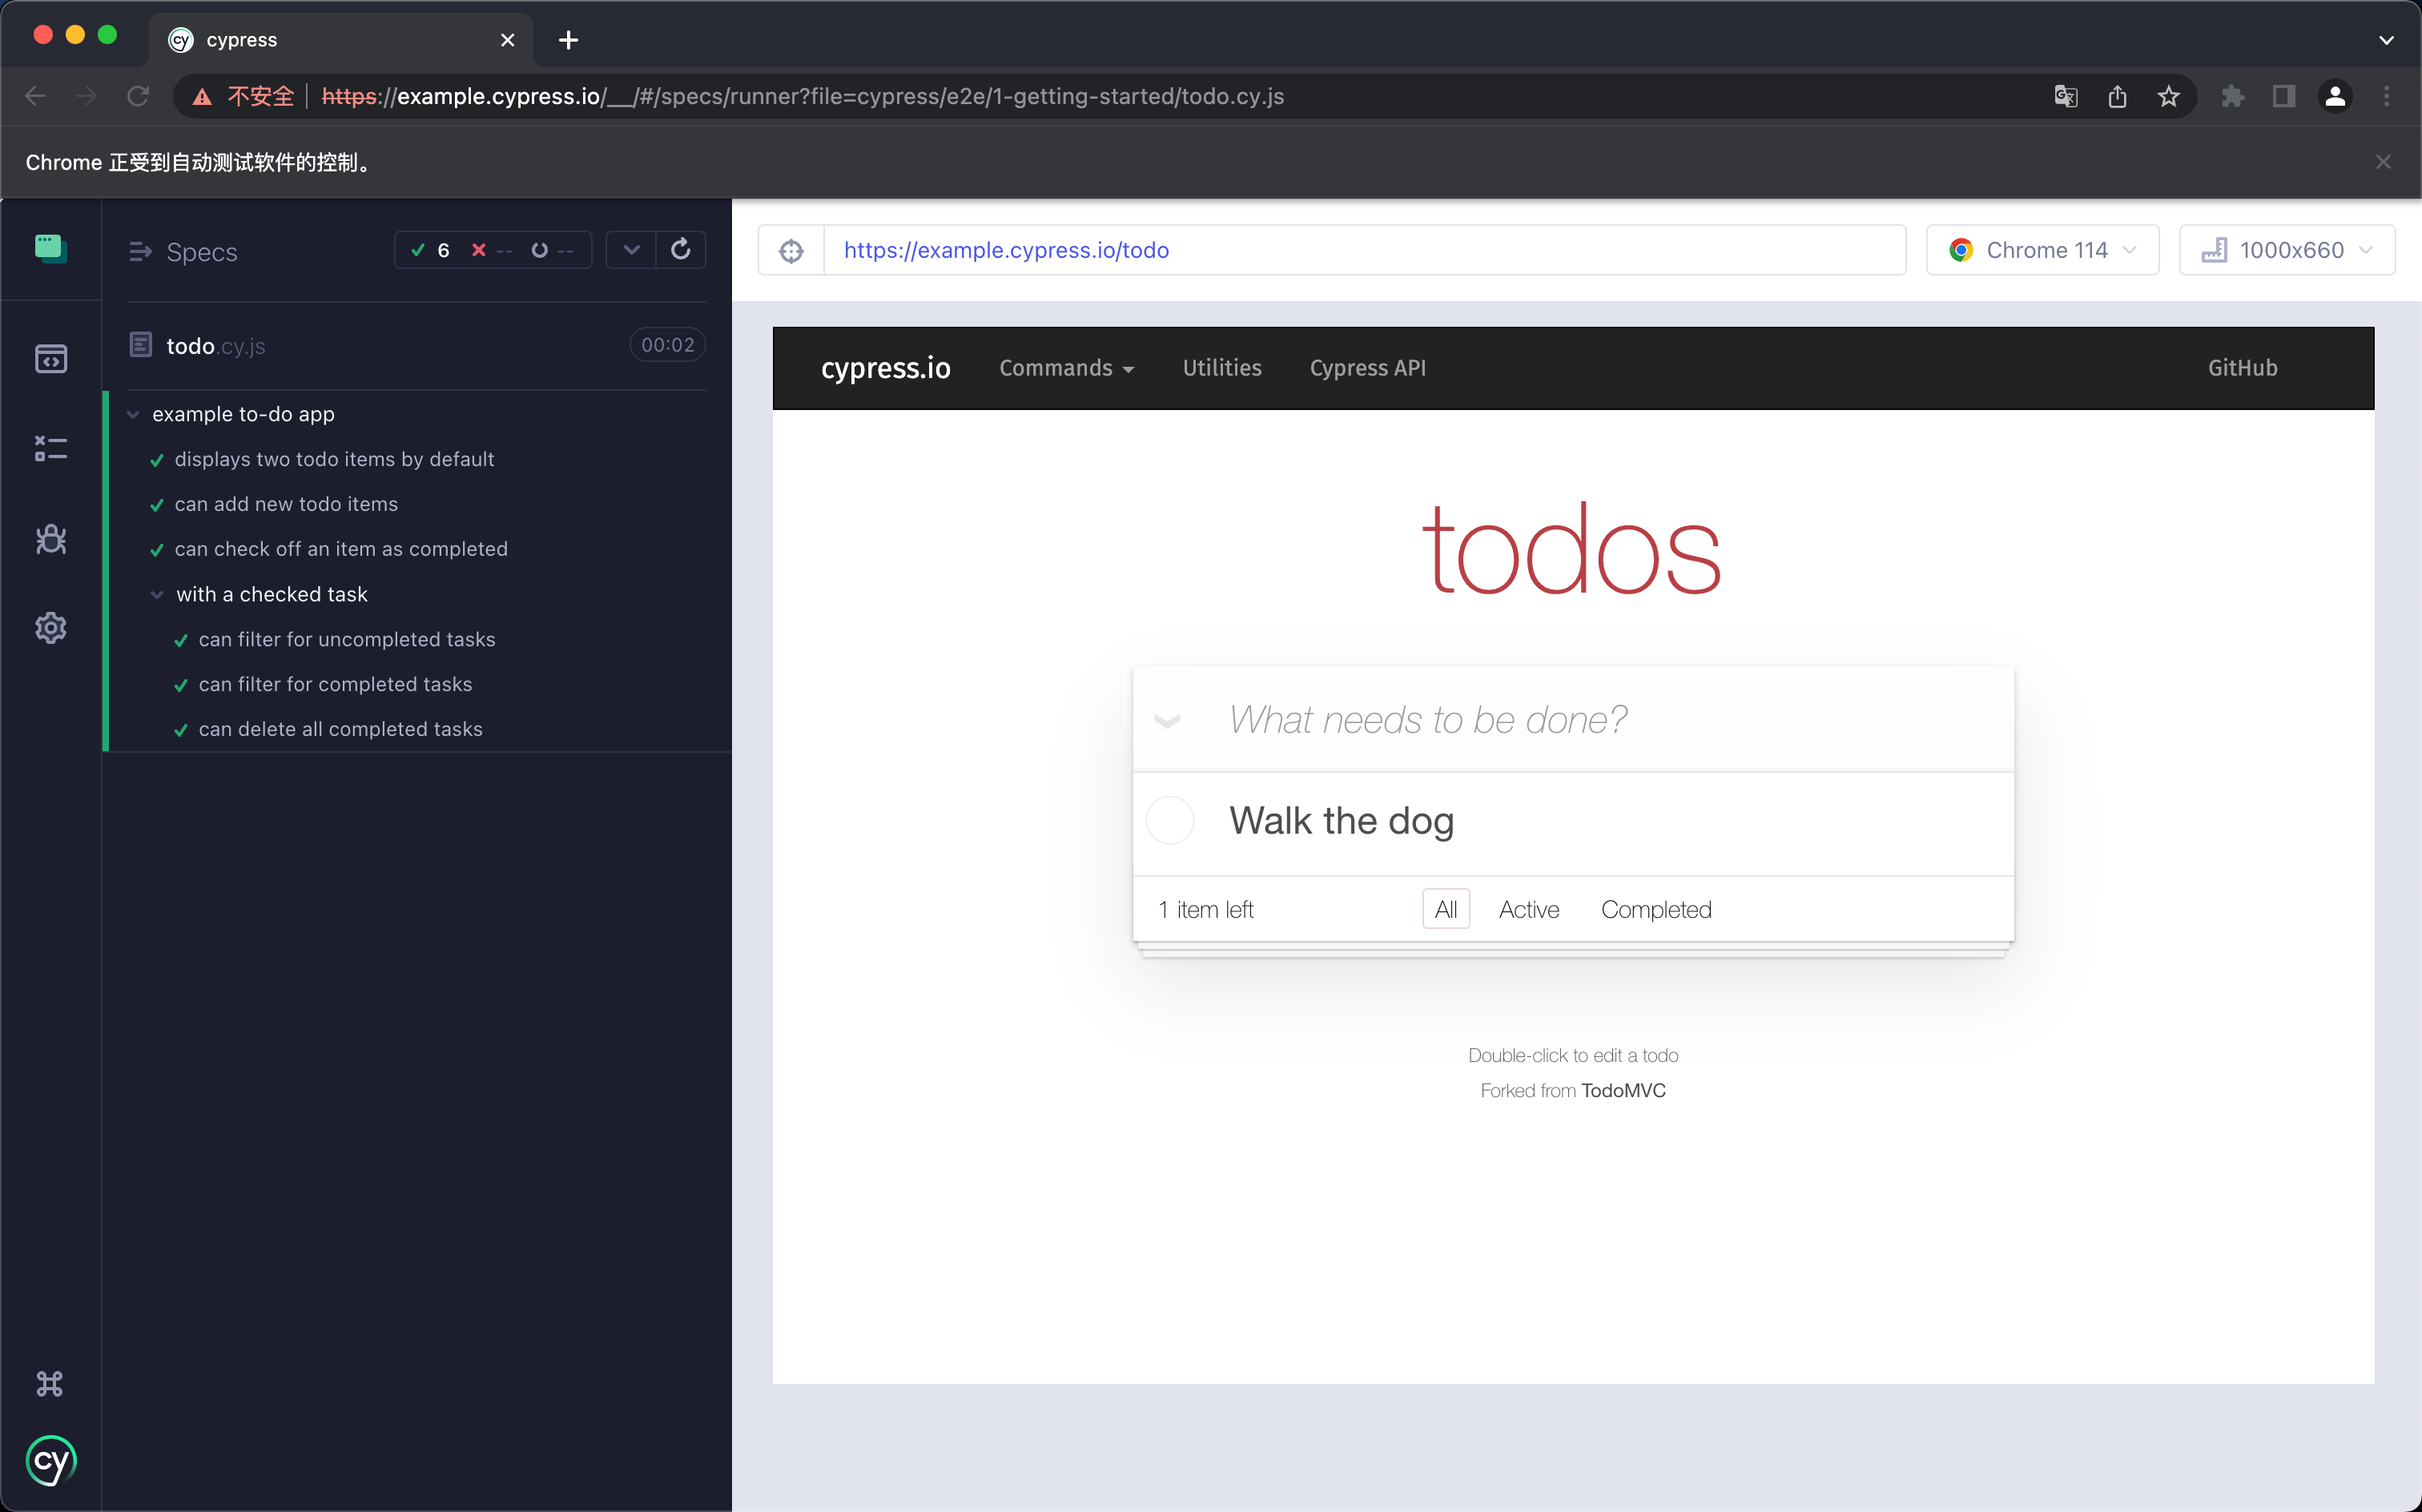The image size is (2422, 1512).
Task: Open the Specs page sidebar icon
Action: (x=51, y=358)
